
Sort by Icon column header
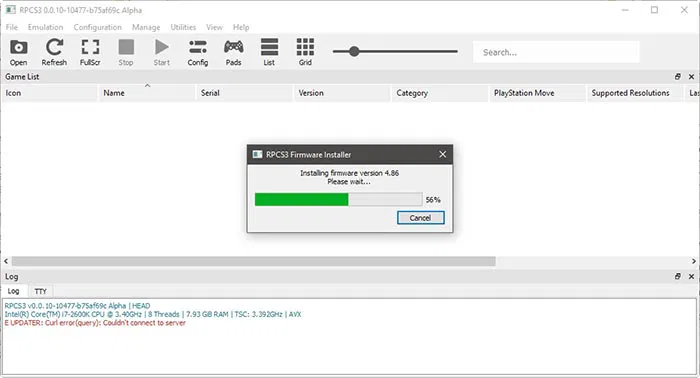(x=49, y=93)
